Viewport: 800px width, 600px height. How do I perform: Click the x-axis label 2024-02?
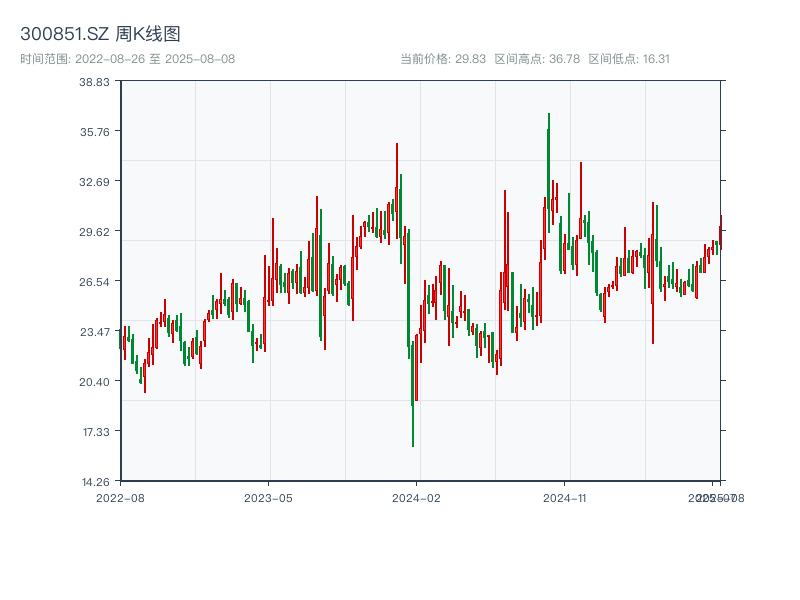click(x=416, y=498)
